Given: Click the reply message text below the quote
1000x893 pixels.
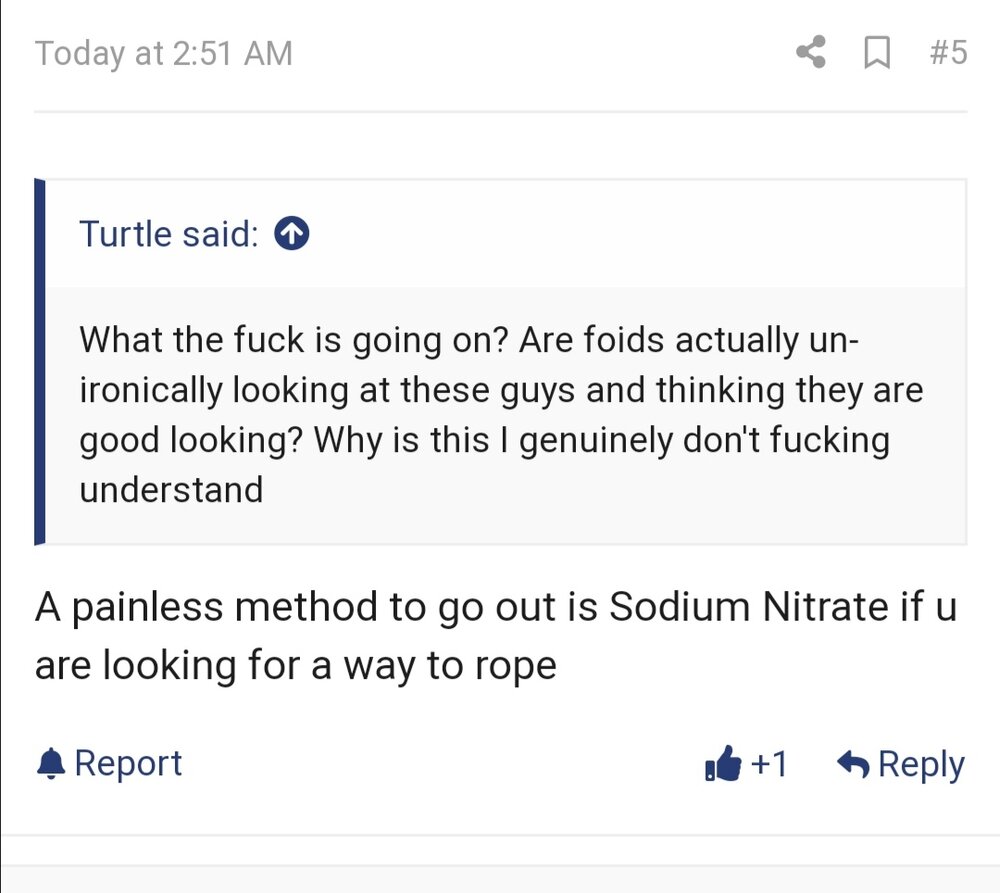Looking at the screenshot, I should pos(495,636).
